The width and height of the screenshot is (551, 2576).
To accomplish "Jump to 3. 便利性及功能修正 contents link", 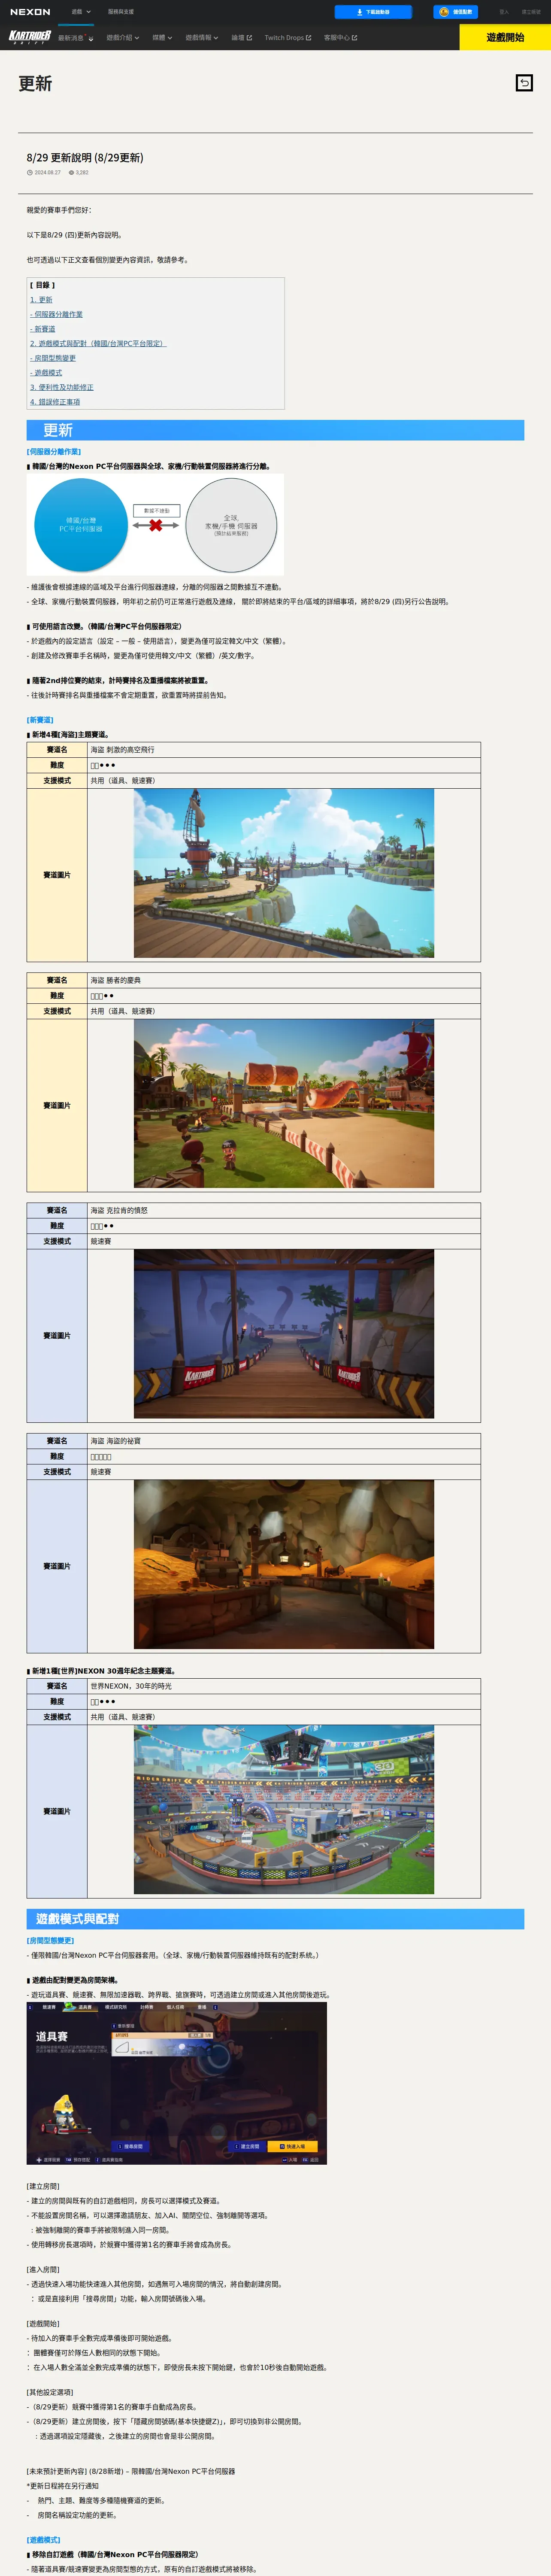I will click(62, 387).
